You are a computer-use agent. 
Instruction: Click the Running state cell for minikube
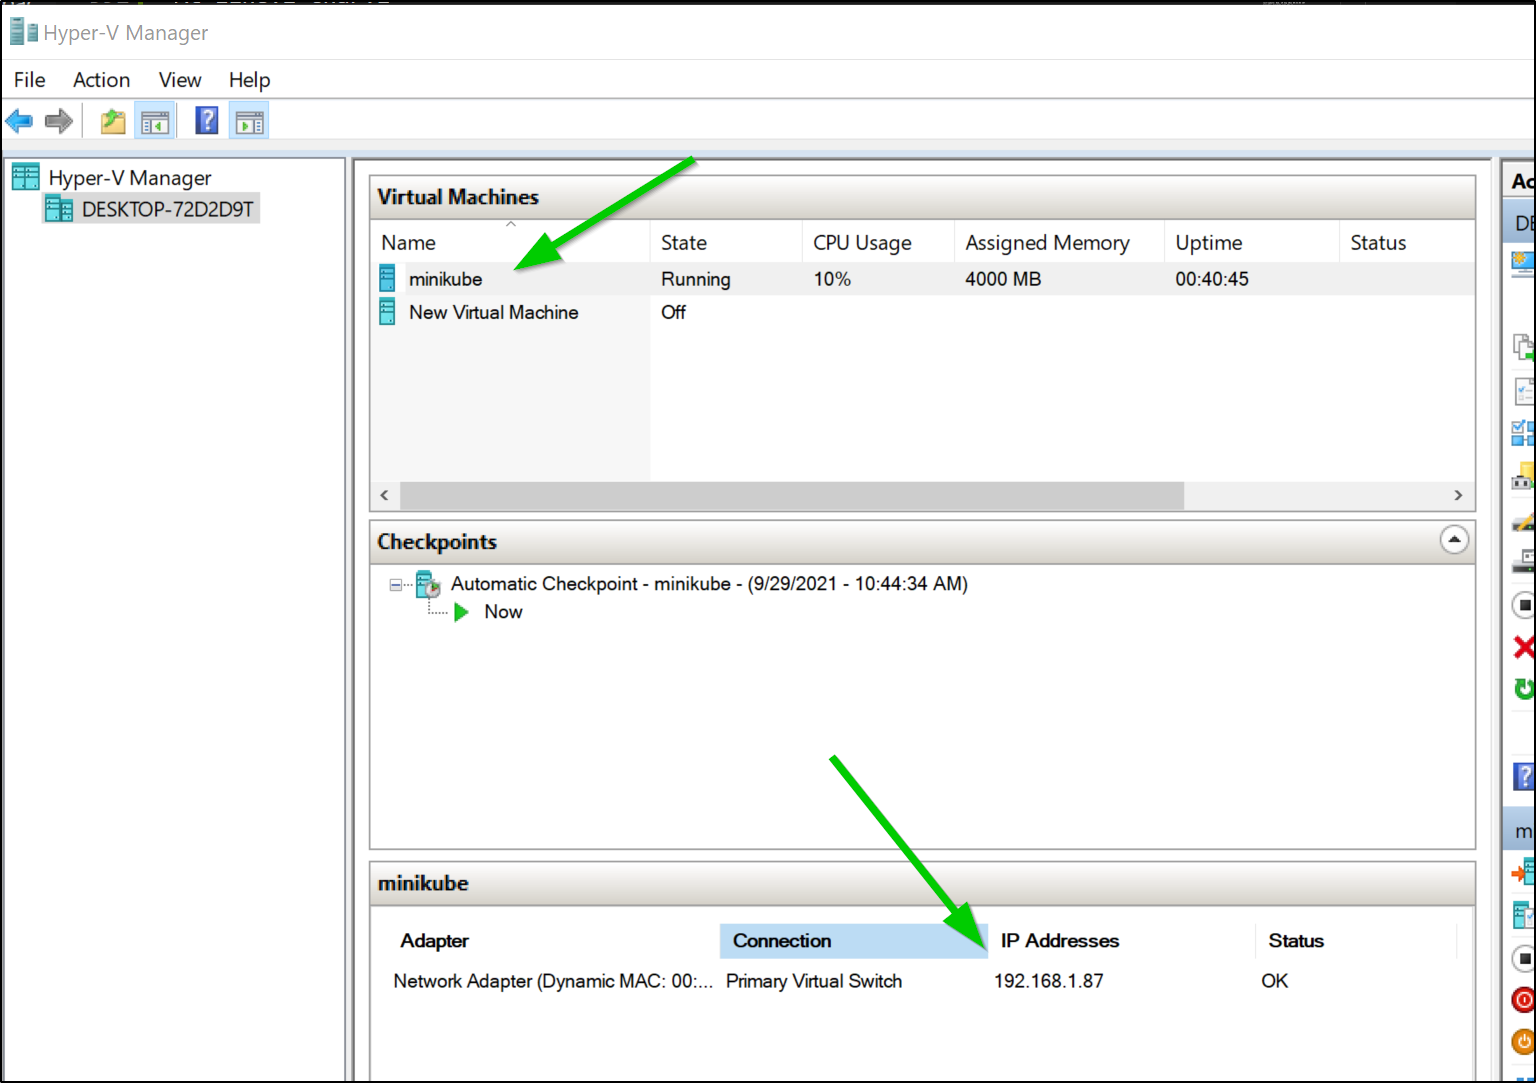tap(696, 279)
